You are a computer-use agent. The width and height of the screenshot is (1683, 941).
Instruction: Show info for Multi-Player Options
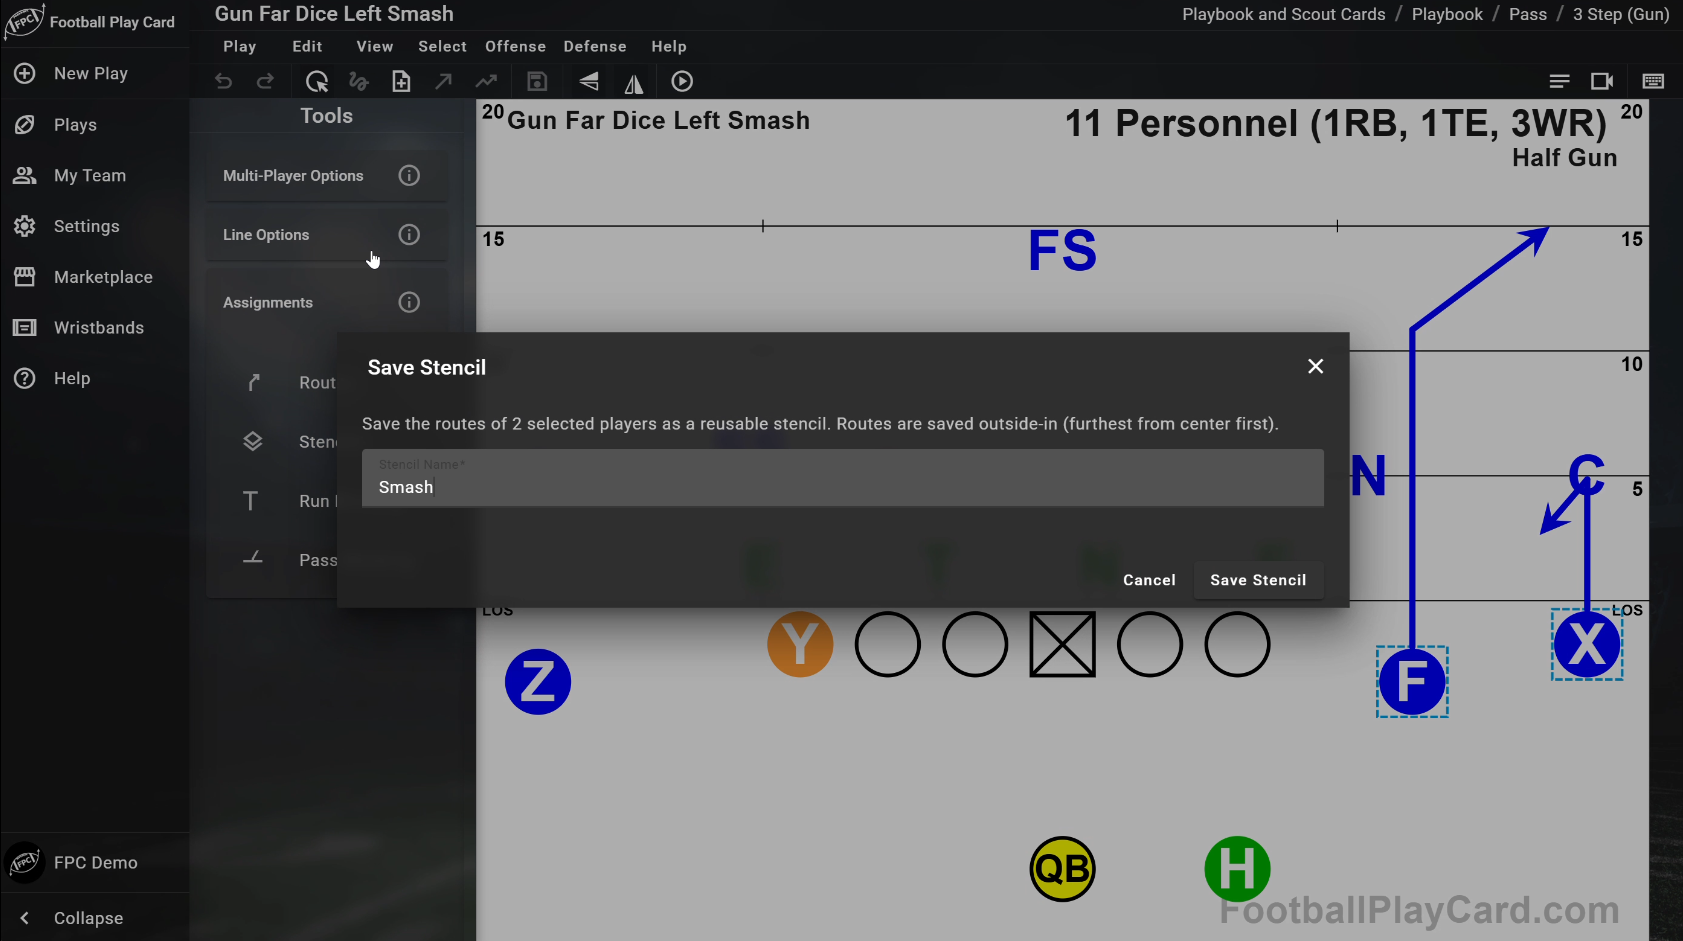click(x=409, y=176)
